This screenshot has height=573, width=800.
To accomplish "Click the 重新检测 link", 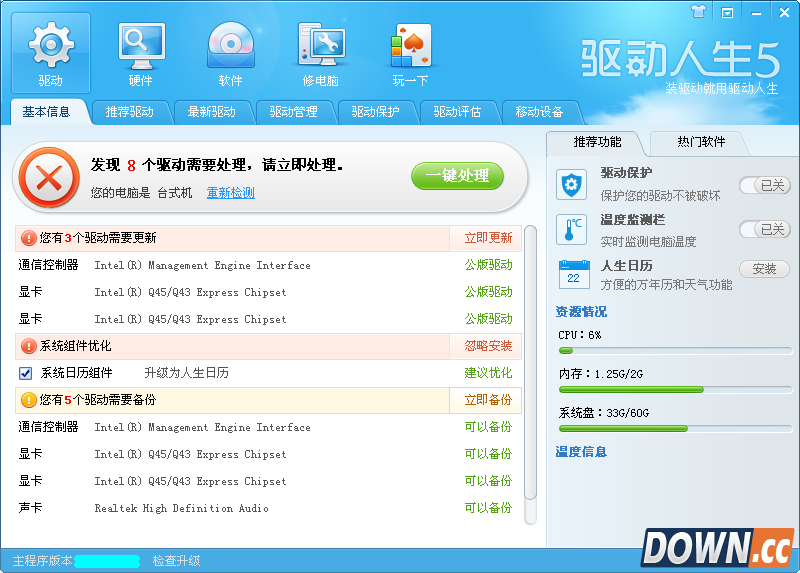I will coord(230,193).
